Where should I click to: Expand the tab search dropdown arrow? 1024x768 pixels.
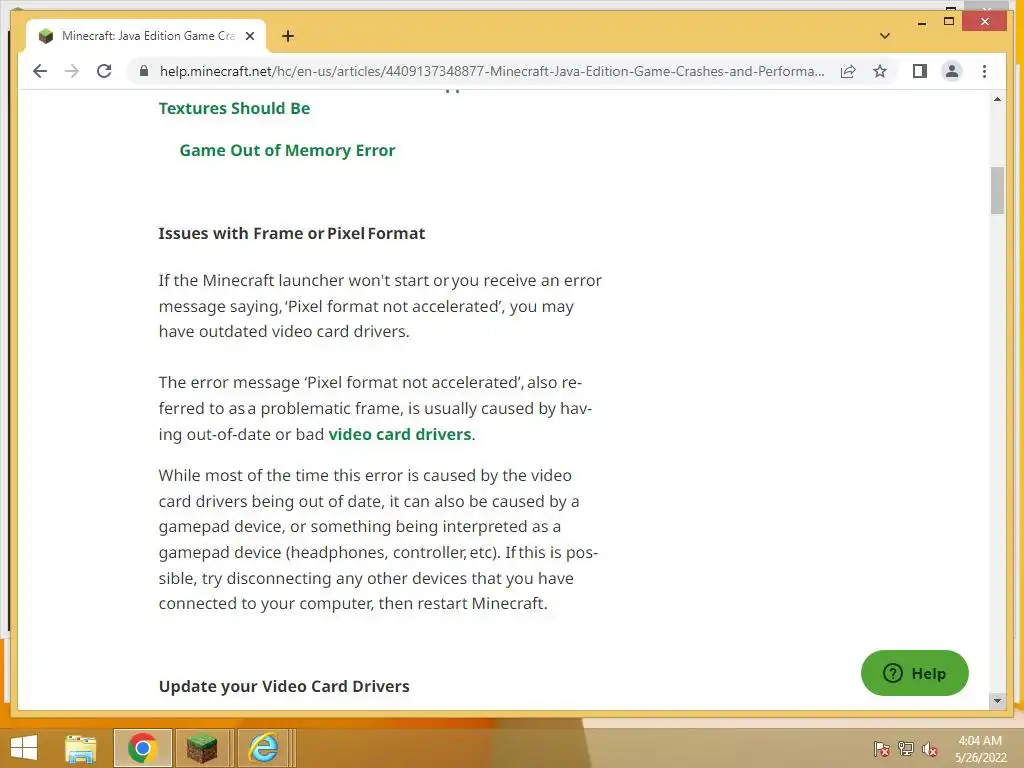pyautogui.click(x=885, y=36)
